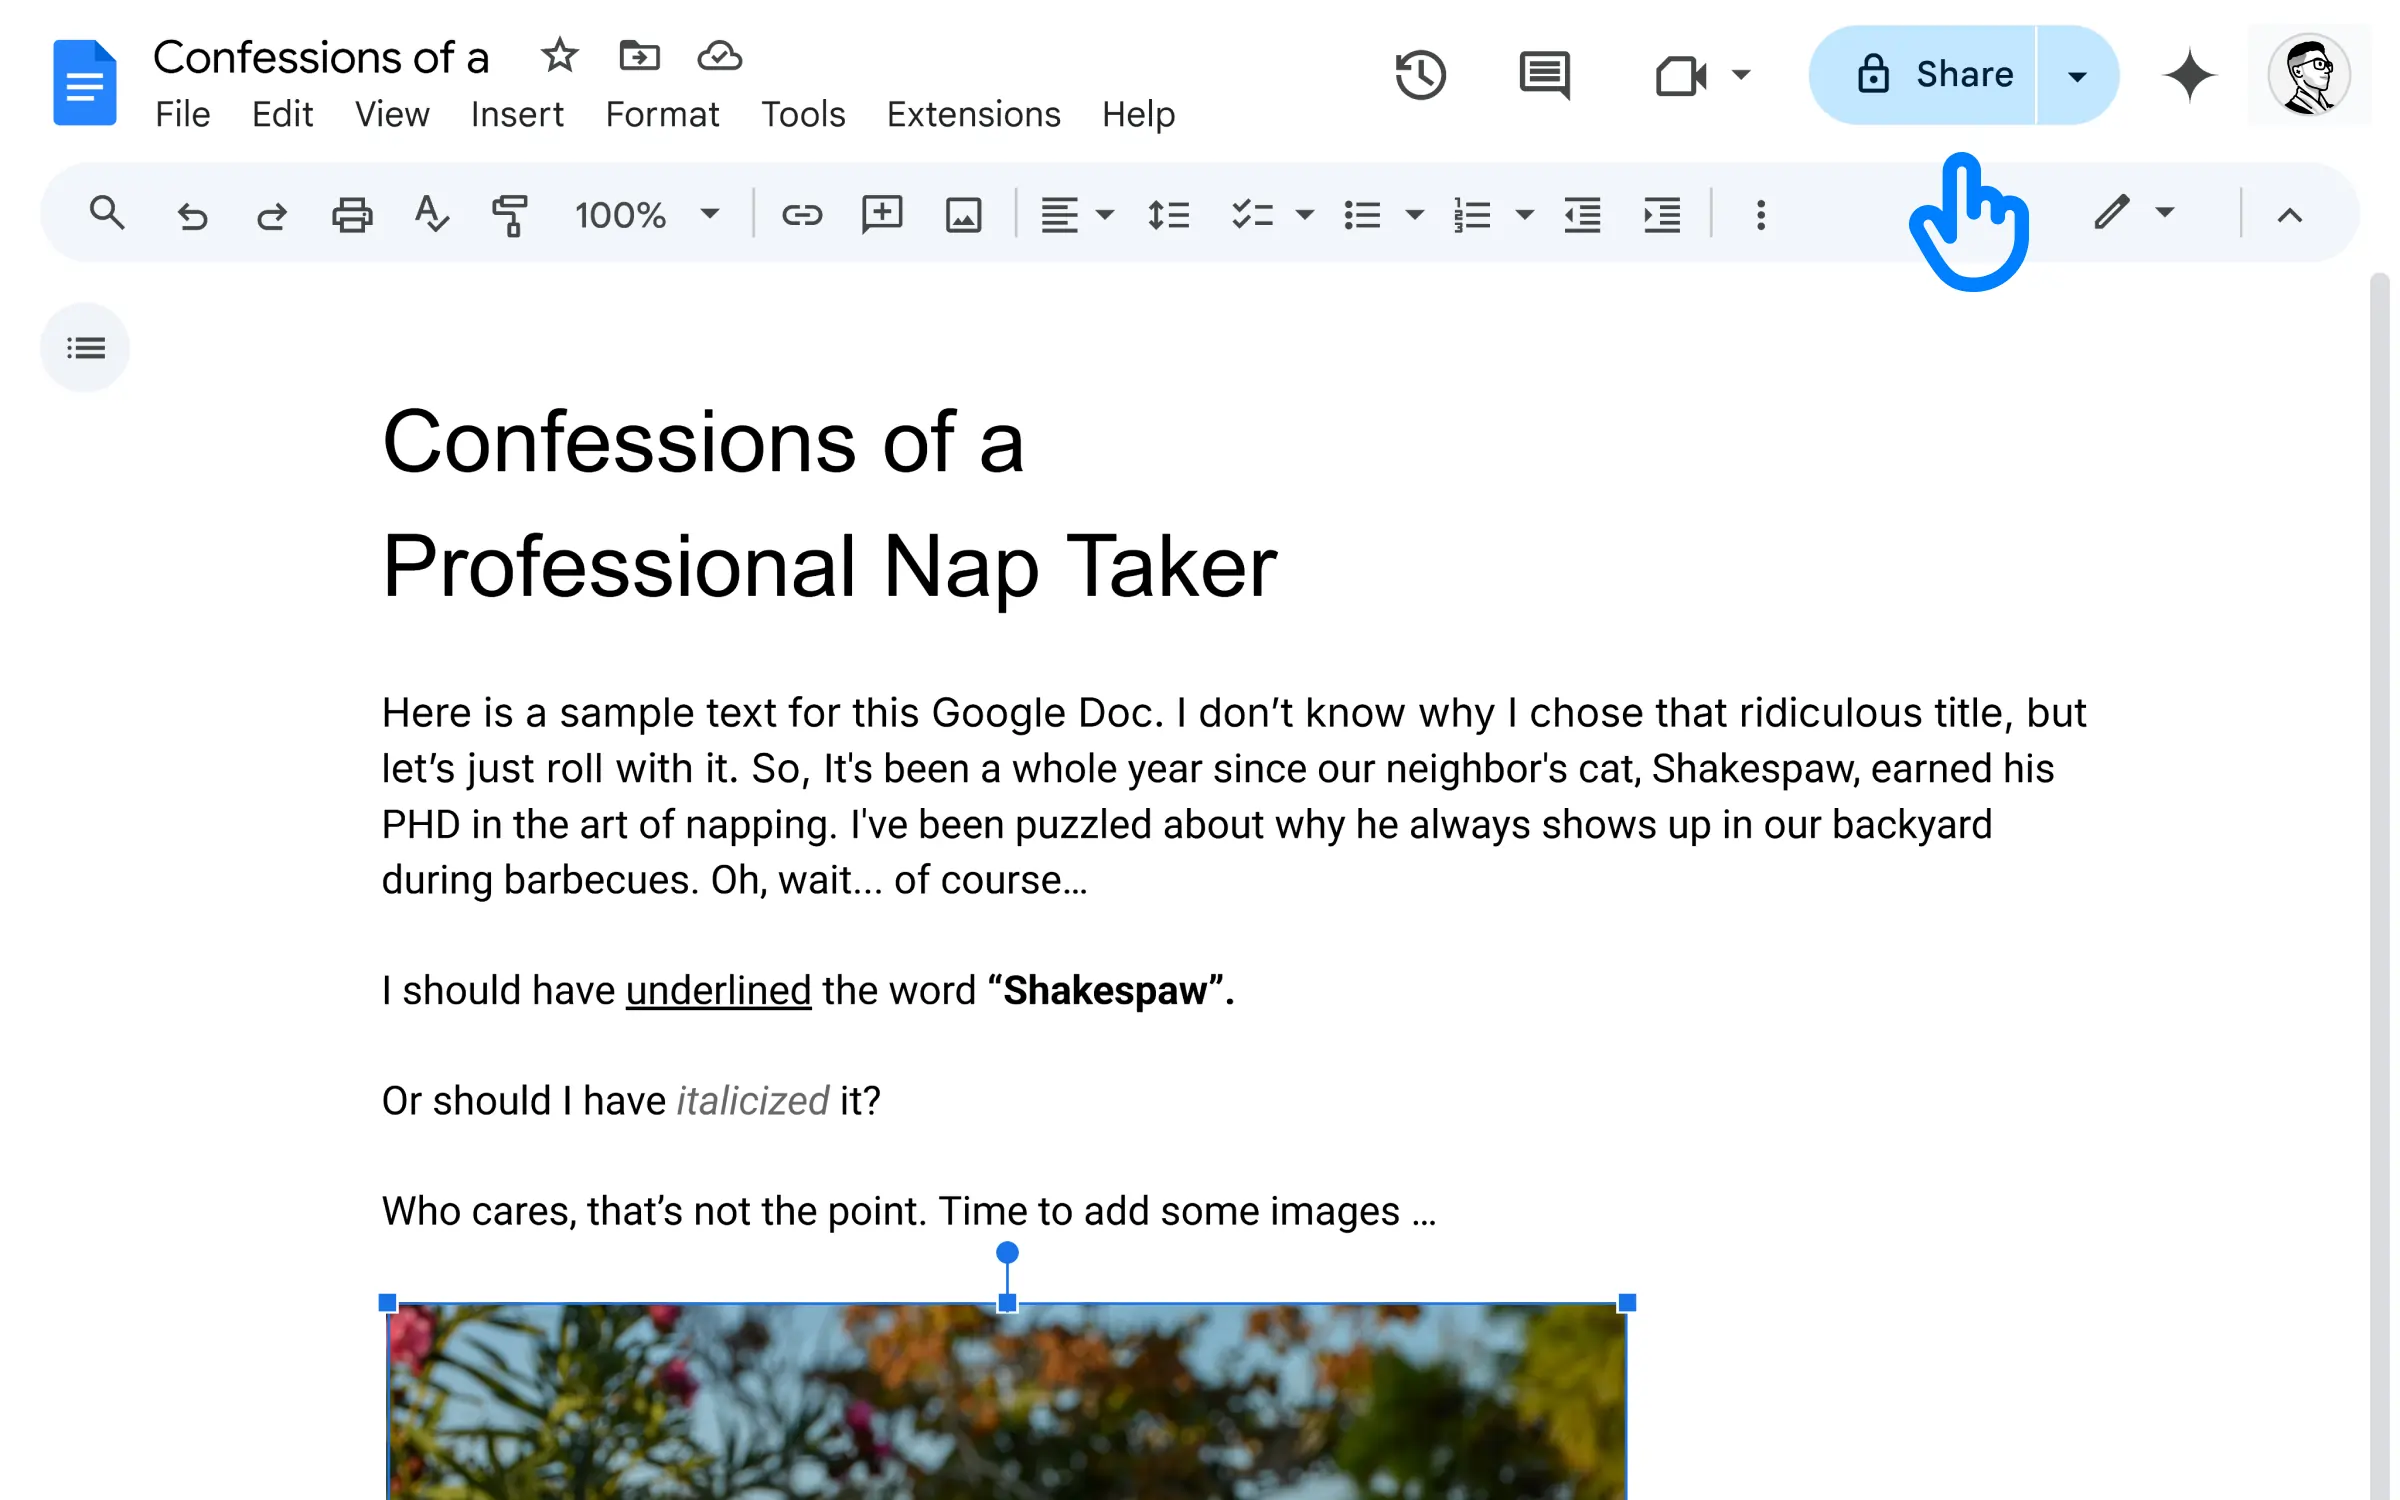
Task: Toggle the checklist formatting
Action: (1252, 215)
